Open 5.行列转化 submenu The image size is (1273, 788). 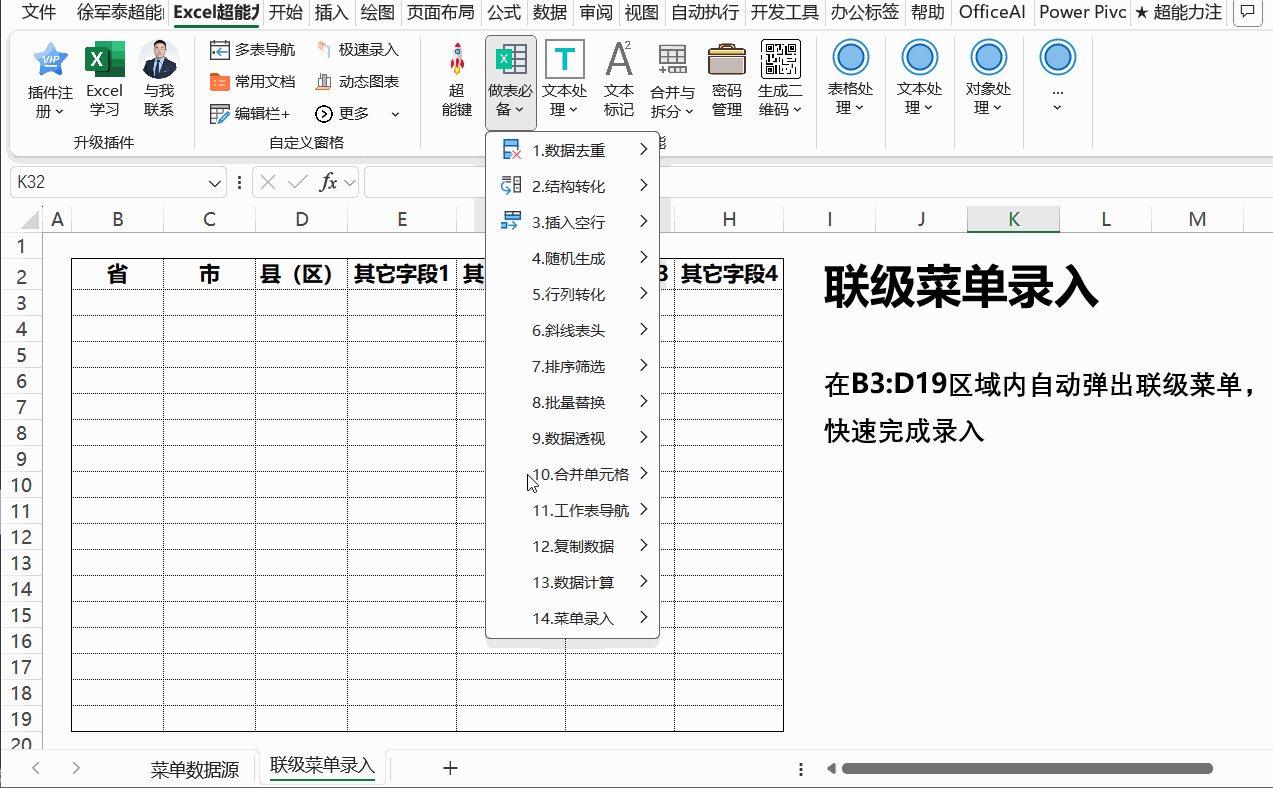click(572, 294)
